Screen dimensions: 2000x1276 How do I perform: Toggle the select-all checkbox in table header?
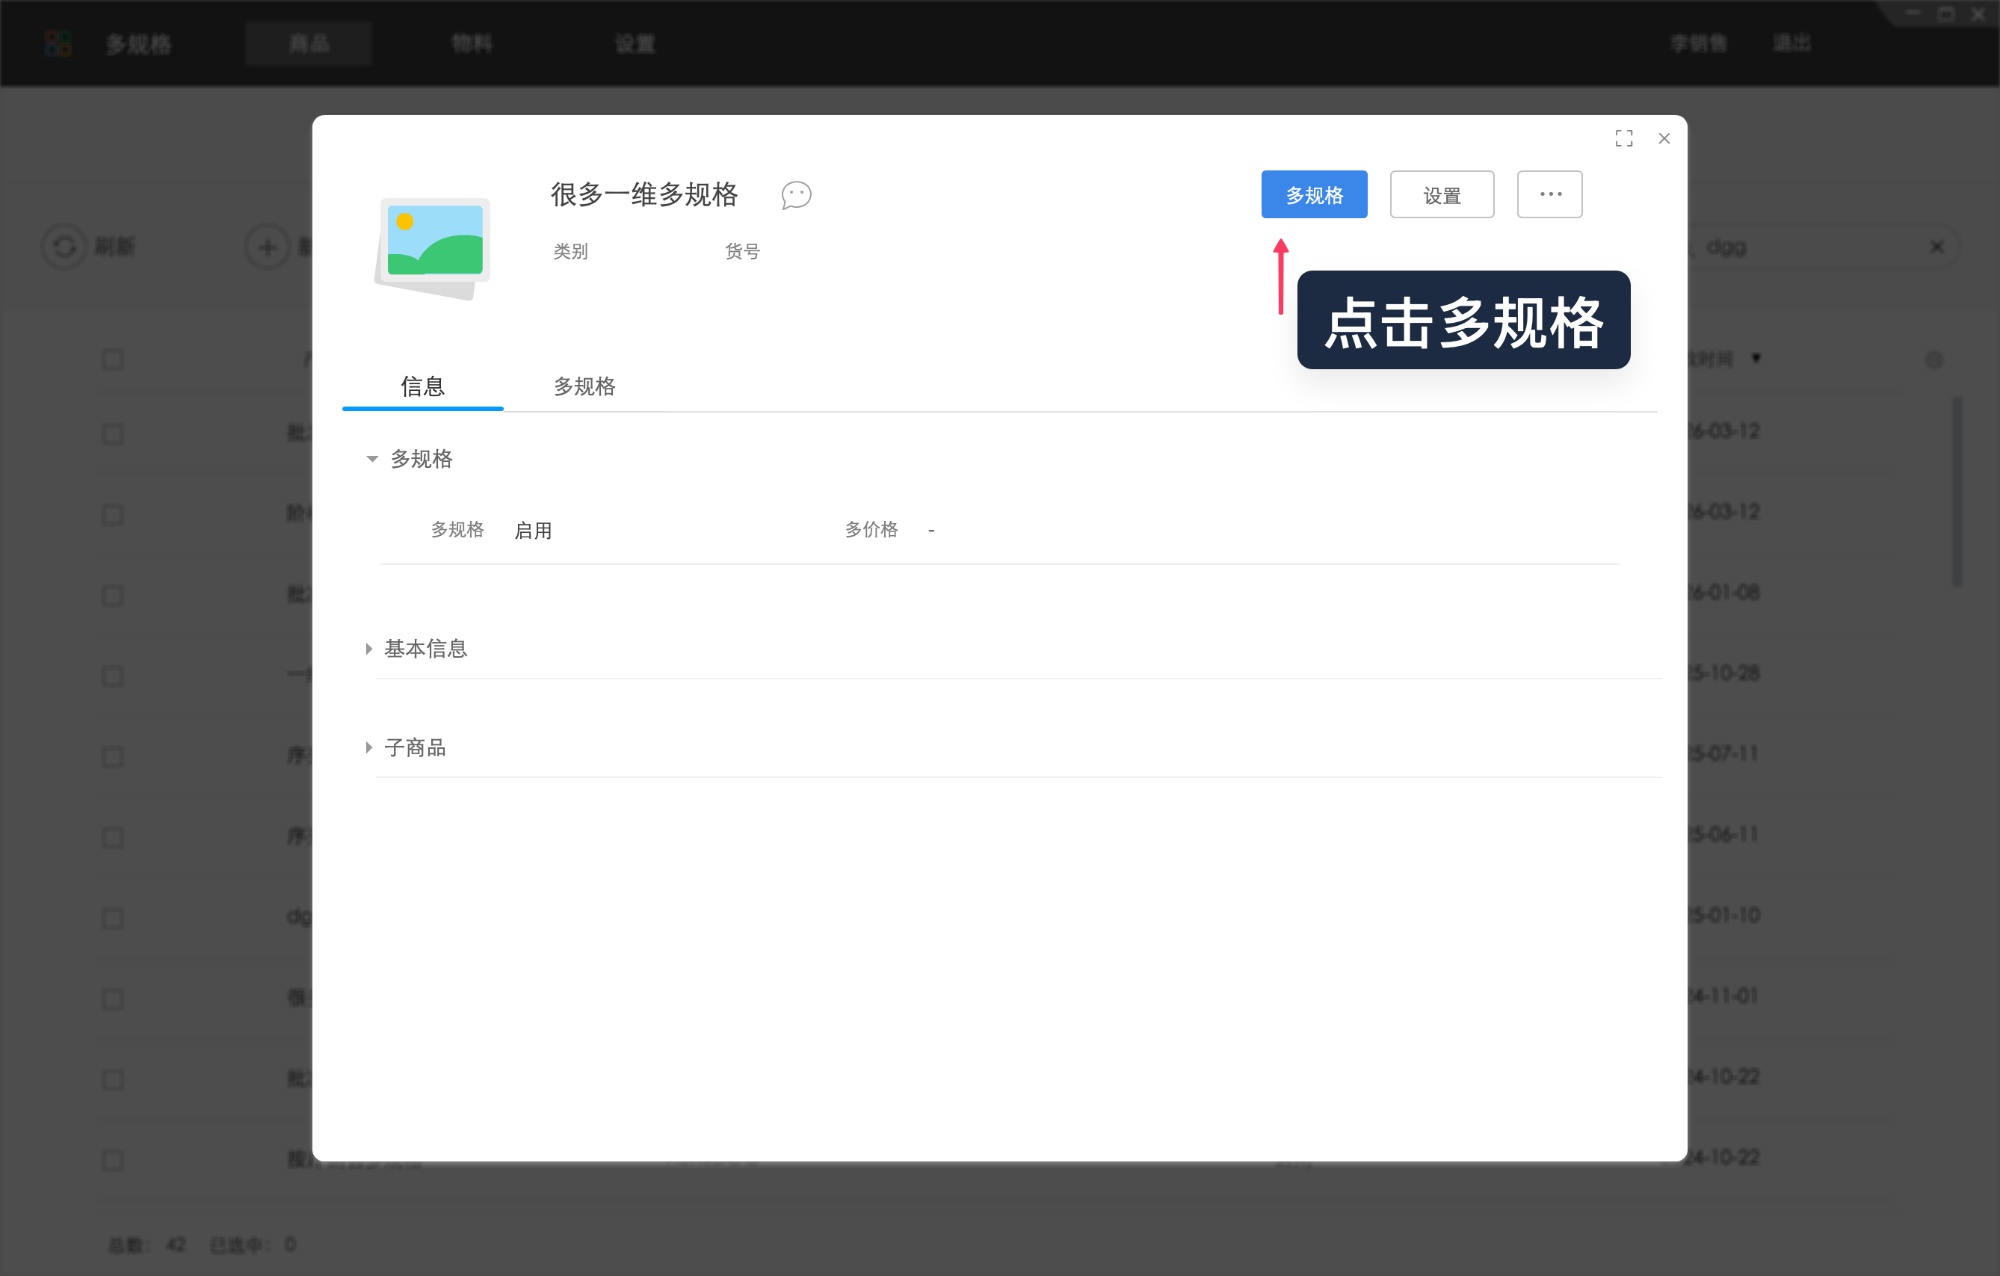[x=112, y=358]
